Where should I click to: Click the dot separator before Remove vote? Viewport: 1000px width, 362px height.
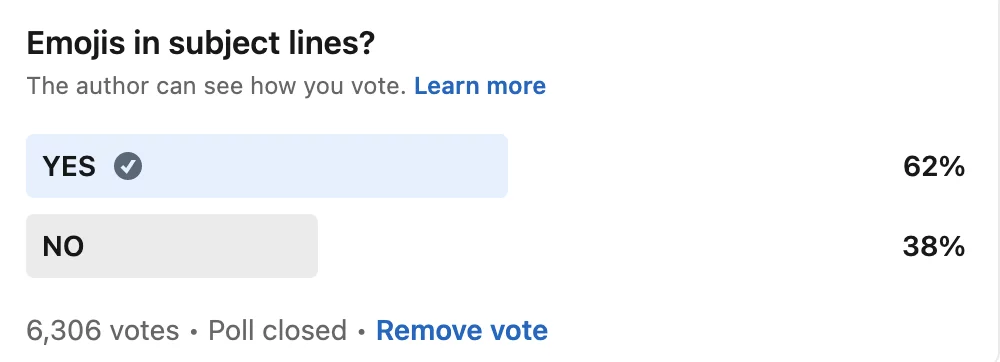[362, 331]
